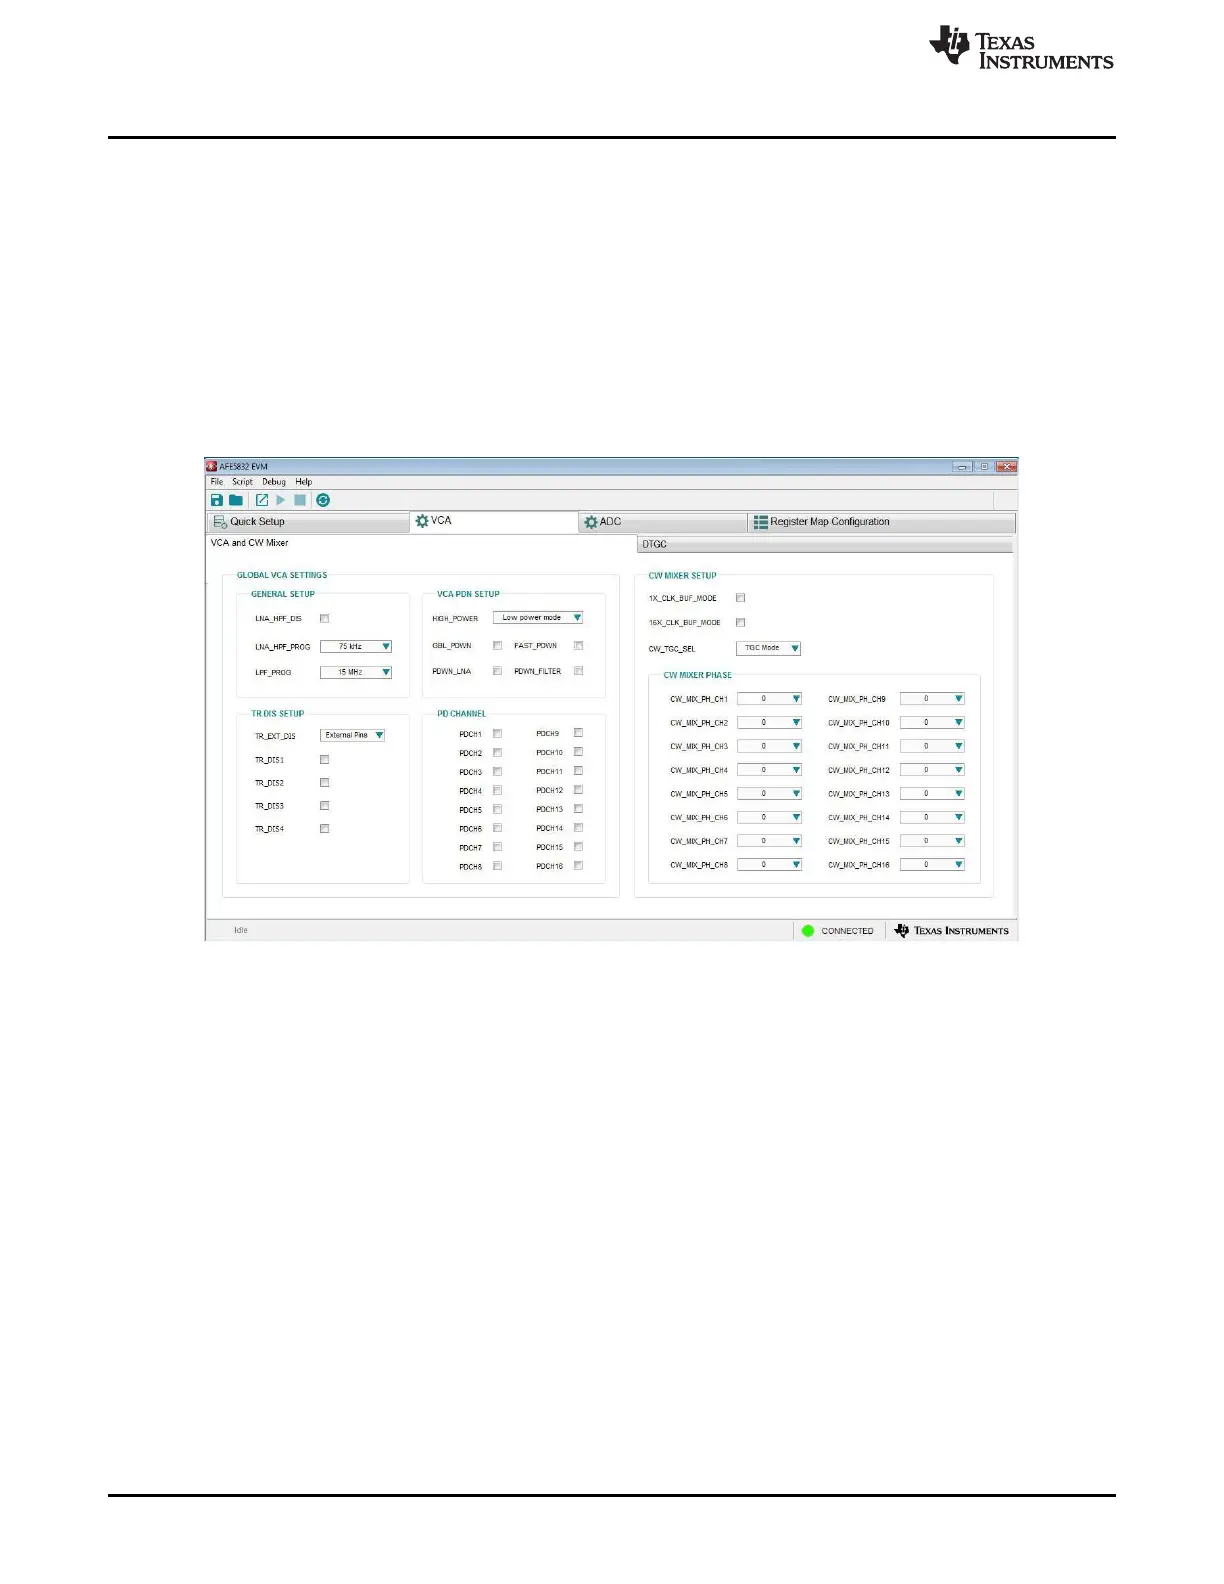Click the GLOBAL VCA SETTINGS heading
1224x1584 pixels.
(x=282, y=575)
